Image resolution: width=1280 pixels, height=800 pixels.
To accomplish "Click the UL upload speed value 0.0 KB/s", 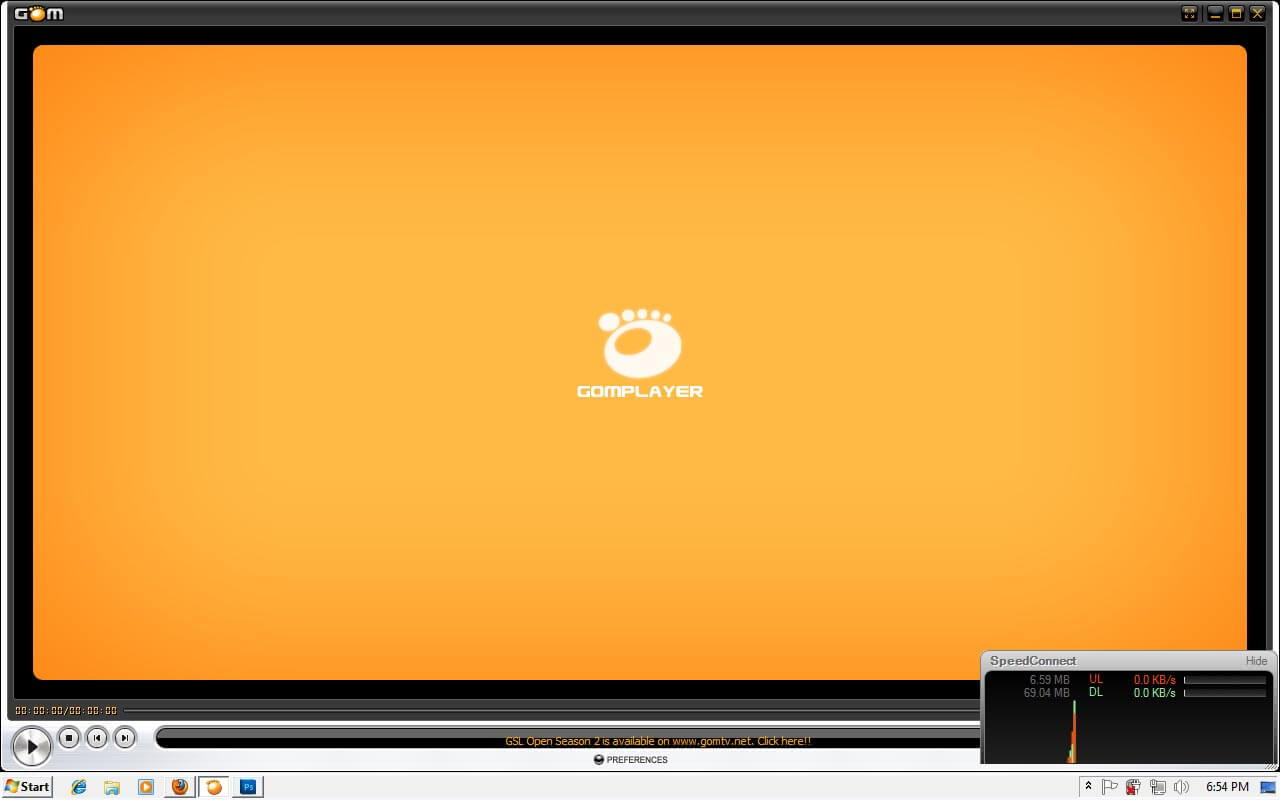I will pos(1154,680).
